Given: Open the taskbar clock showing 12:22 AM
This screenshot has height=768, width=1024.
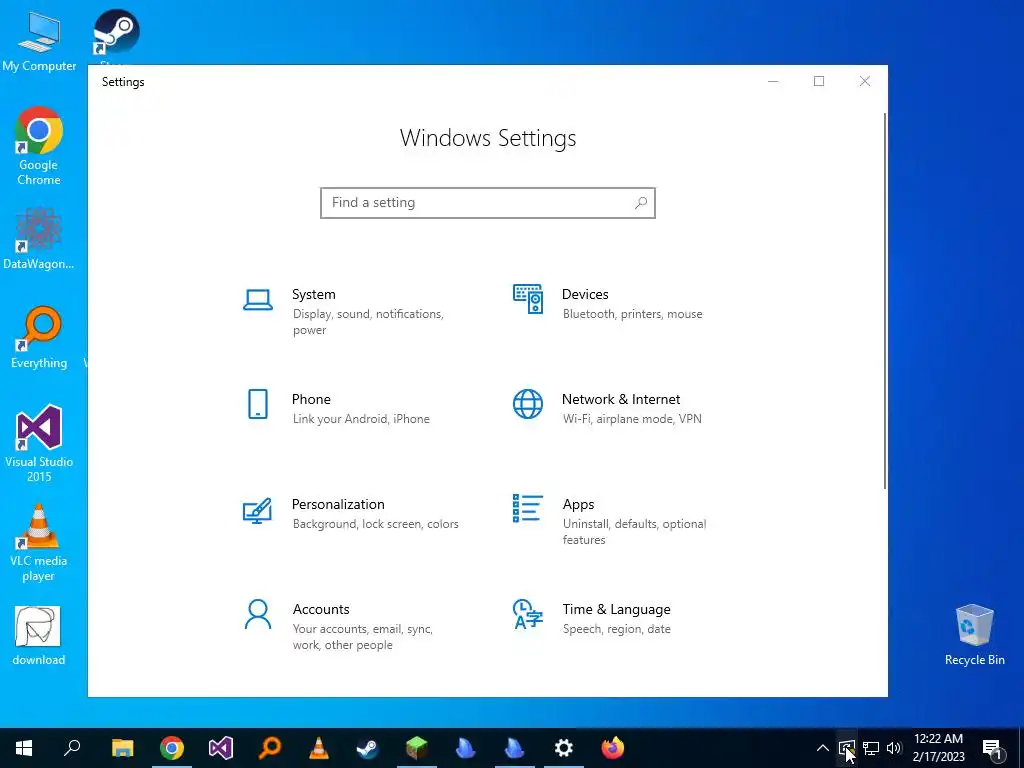Looking at the screenshot, I should [x=938, y=748].
